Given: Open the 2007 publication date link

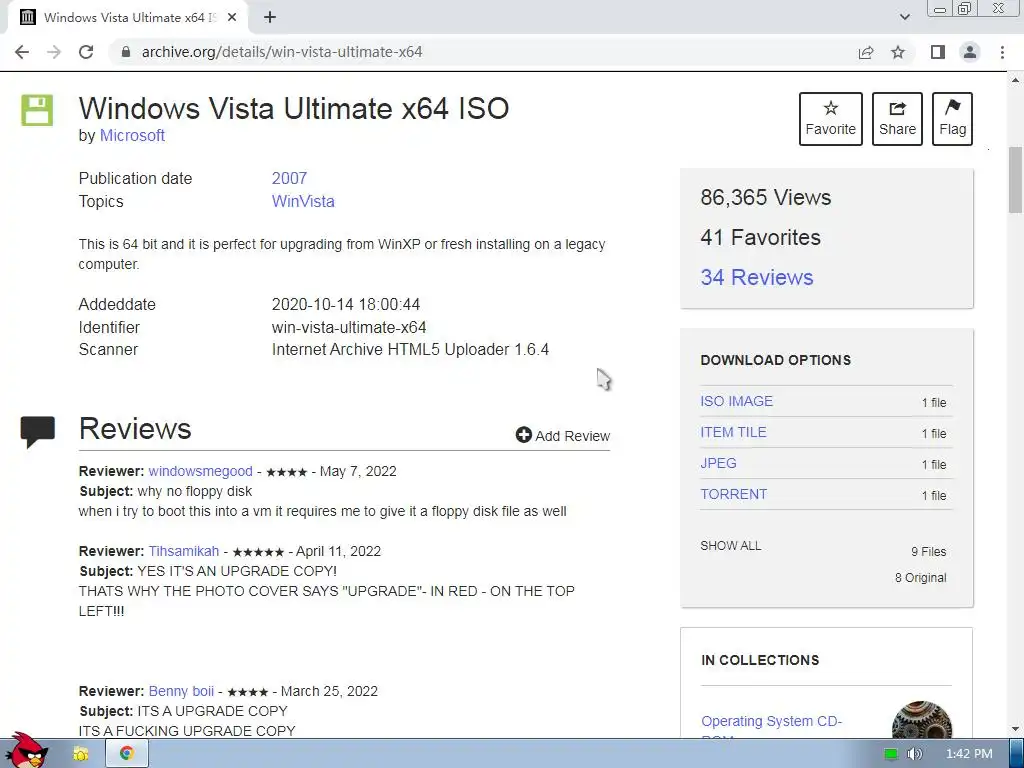Looking at the screenshot, I should [289, 178].
